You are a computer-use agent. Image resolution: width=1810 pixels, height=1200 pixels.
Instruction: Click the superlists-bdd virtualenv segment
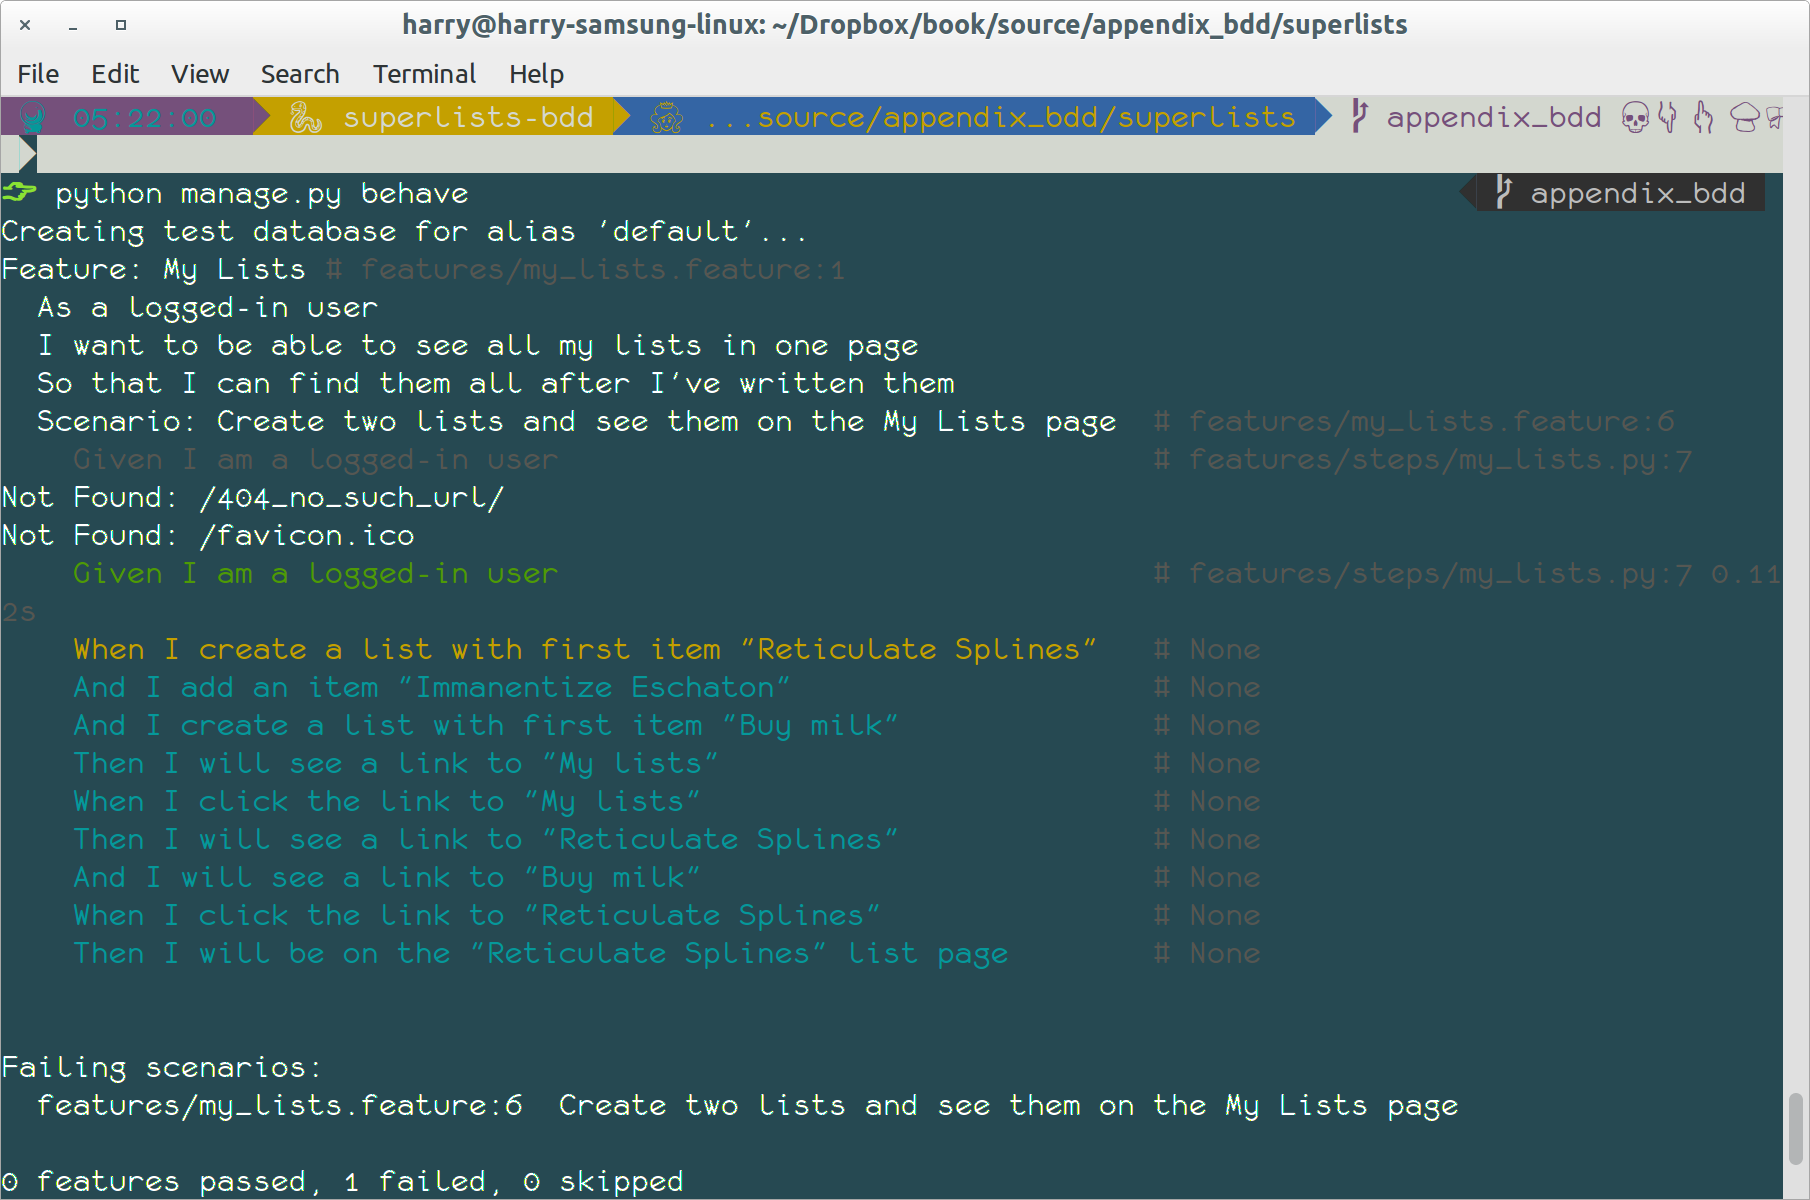coord(468,118)
